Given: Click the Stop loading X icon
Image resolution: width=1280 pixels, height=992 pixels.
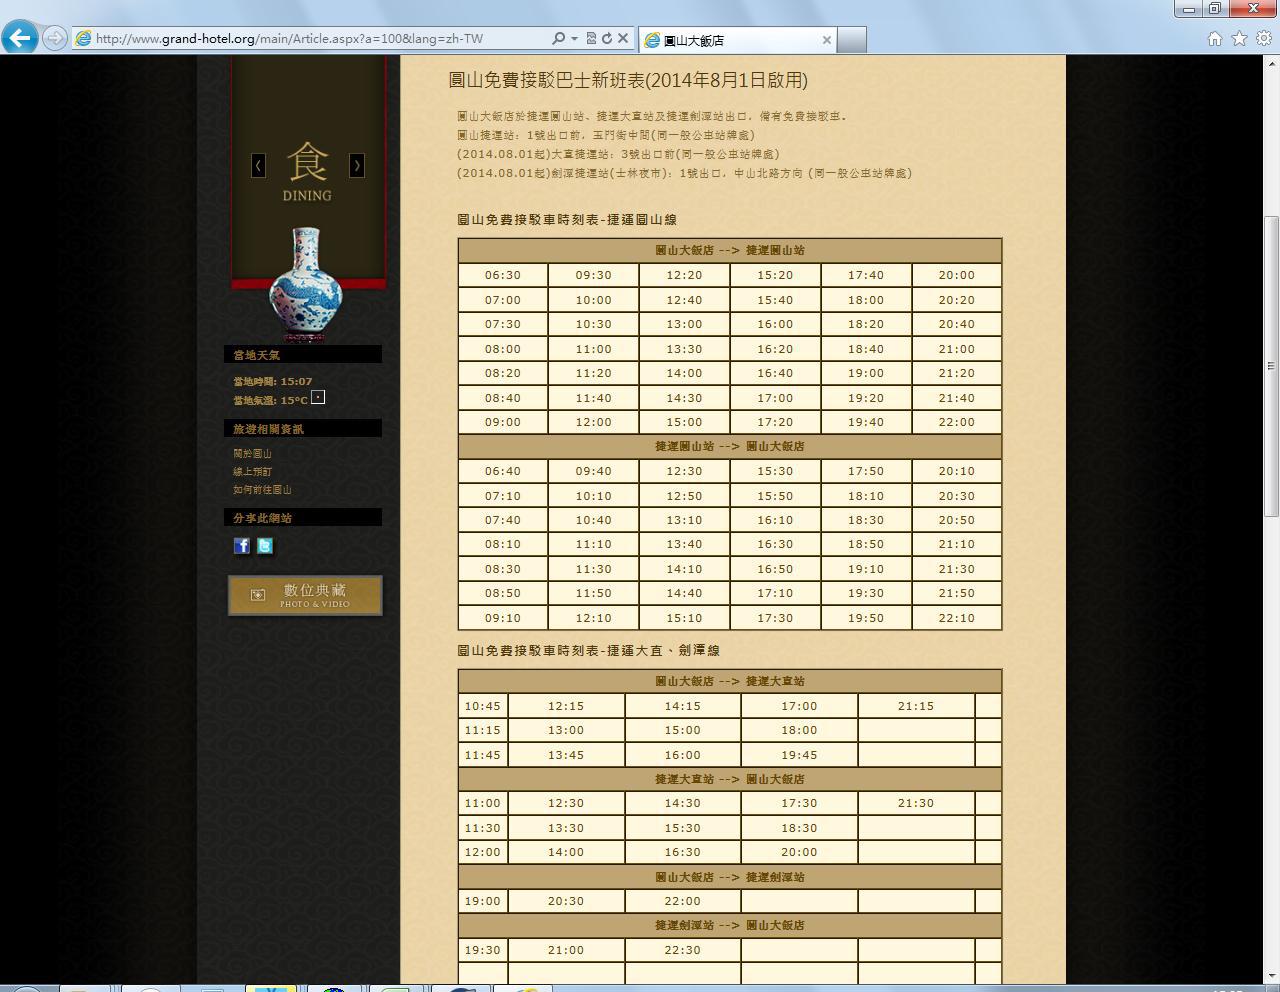Looking at the screenshot, I should click(x=623, y=38).
